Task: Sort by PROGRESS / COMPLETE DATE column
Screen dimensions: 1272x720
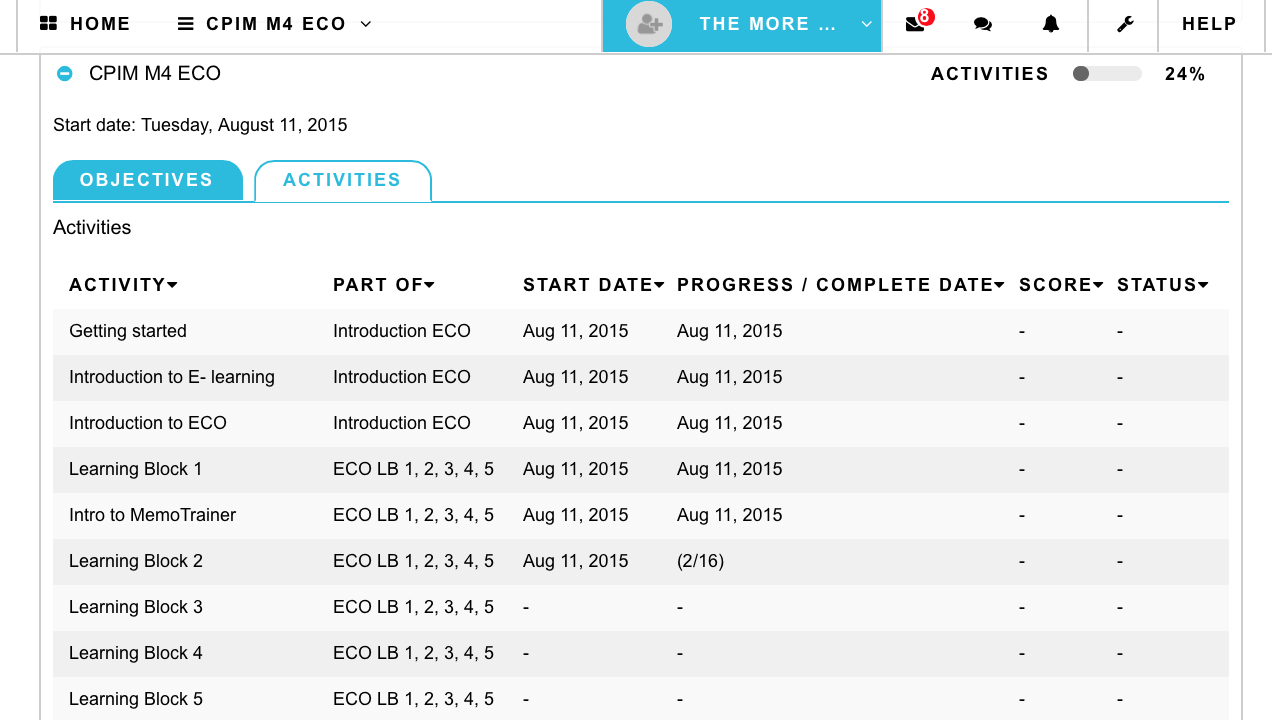Action: [x=841, y=285]
